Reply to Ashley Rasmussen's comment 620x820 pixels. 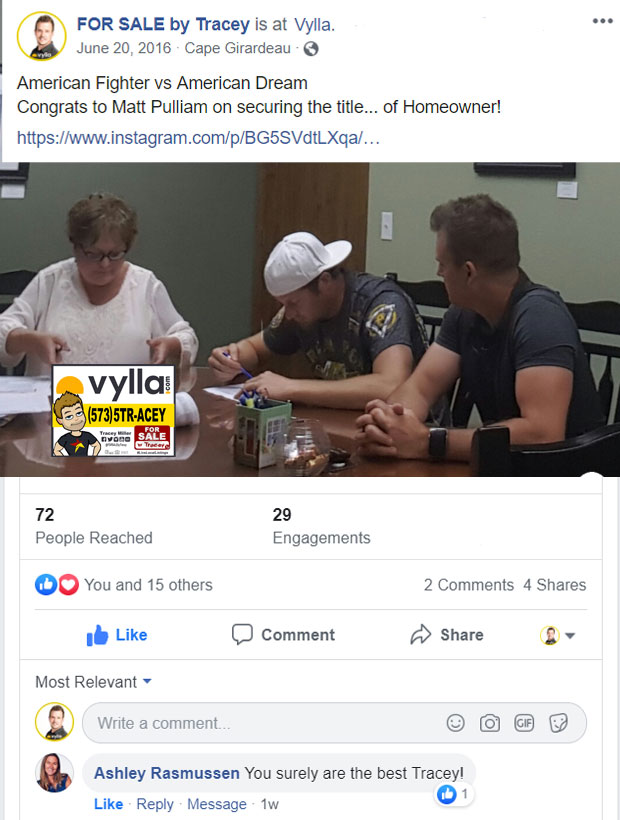[x=155, y=804]
